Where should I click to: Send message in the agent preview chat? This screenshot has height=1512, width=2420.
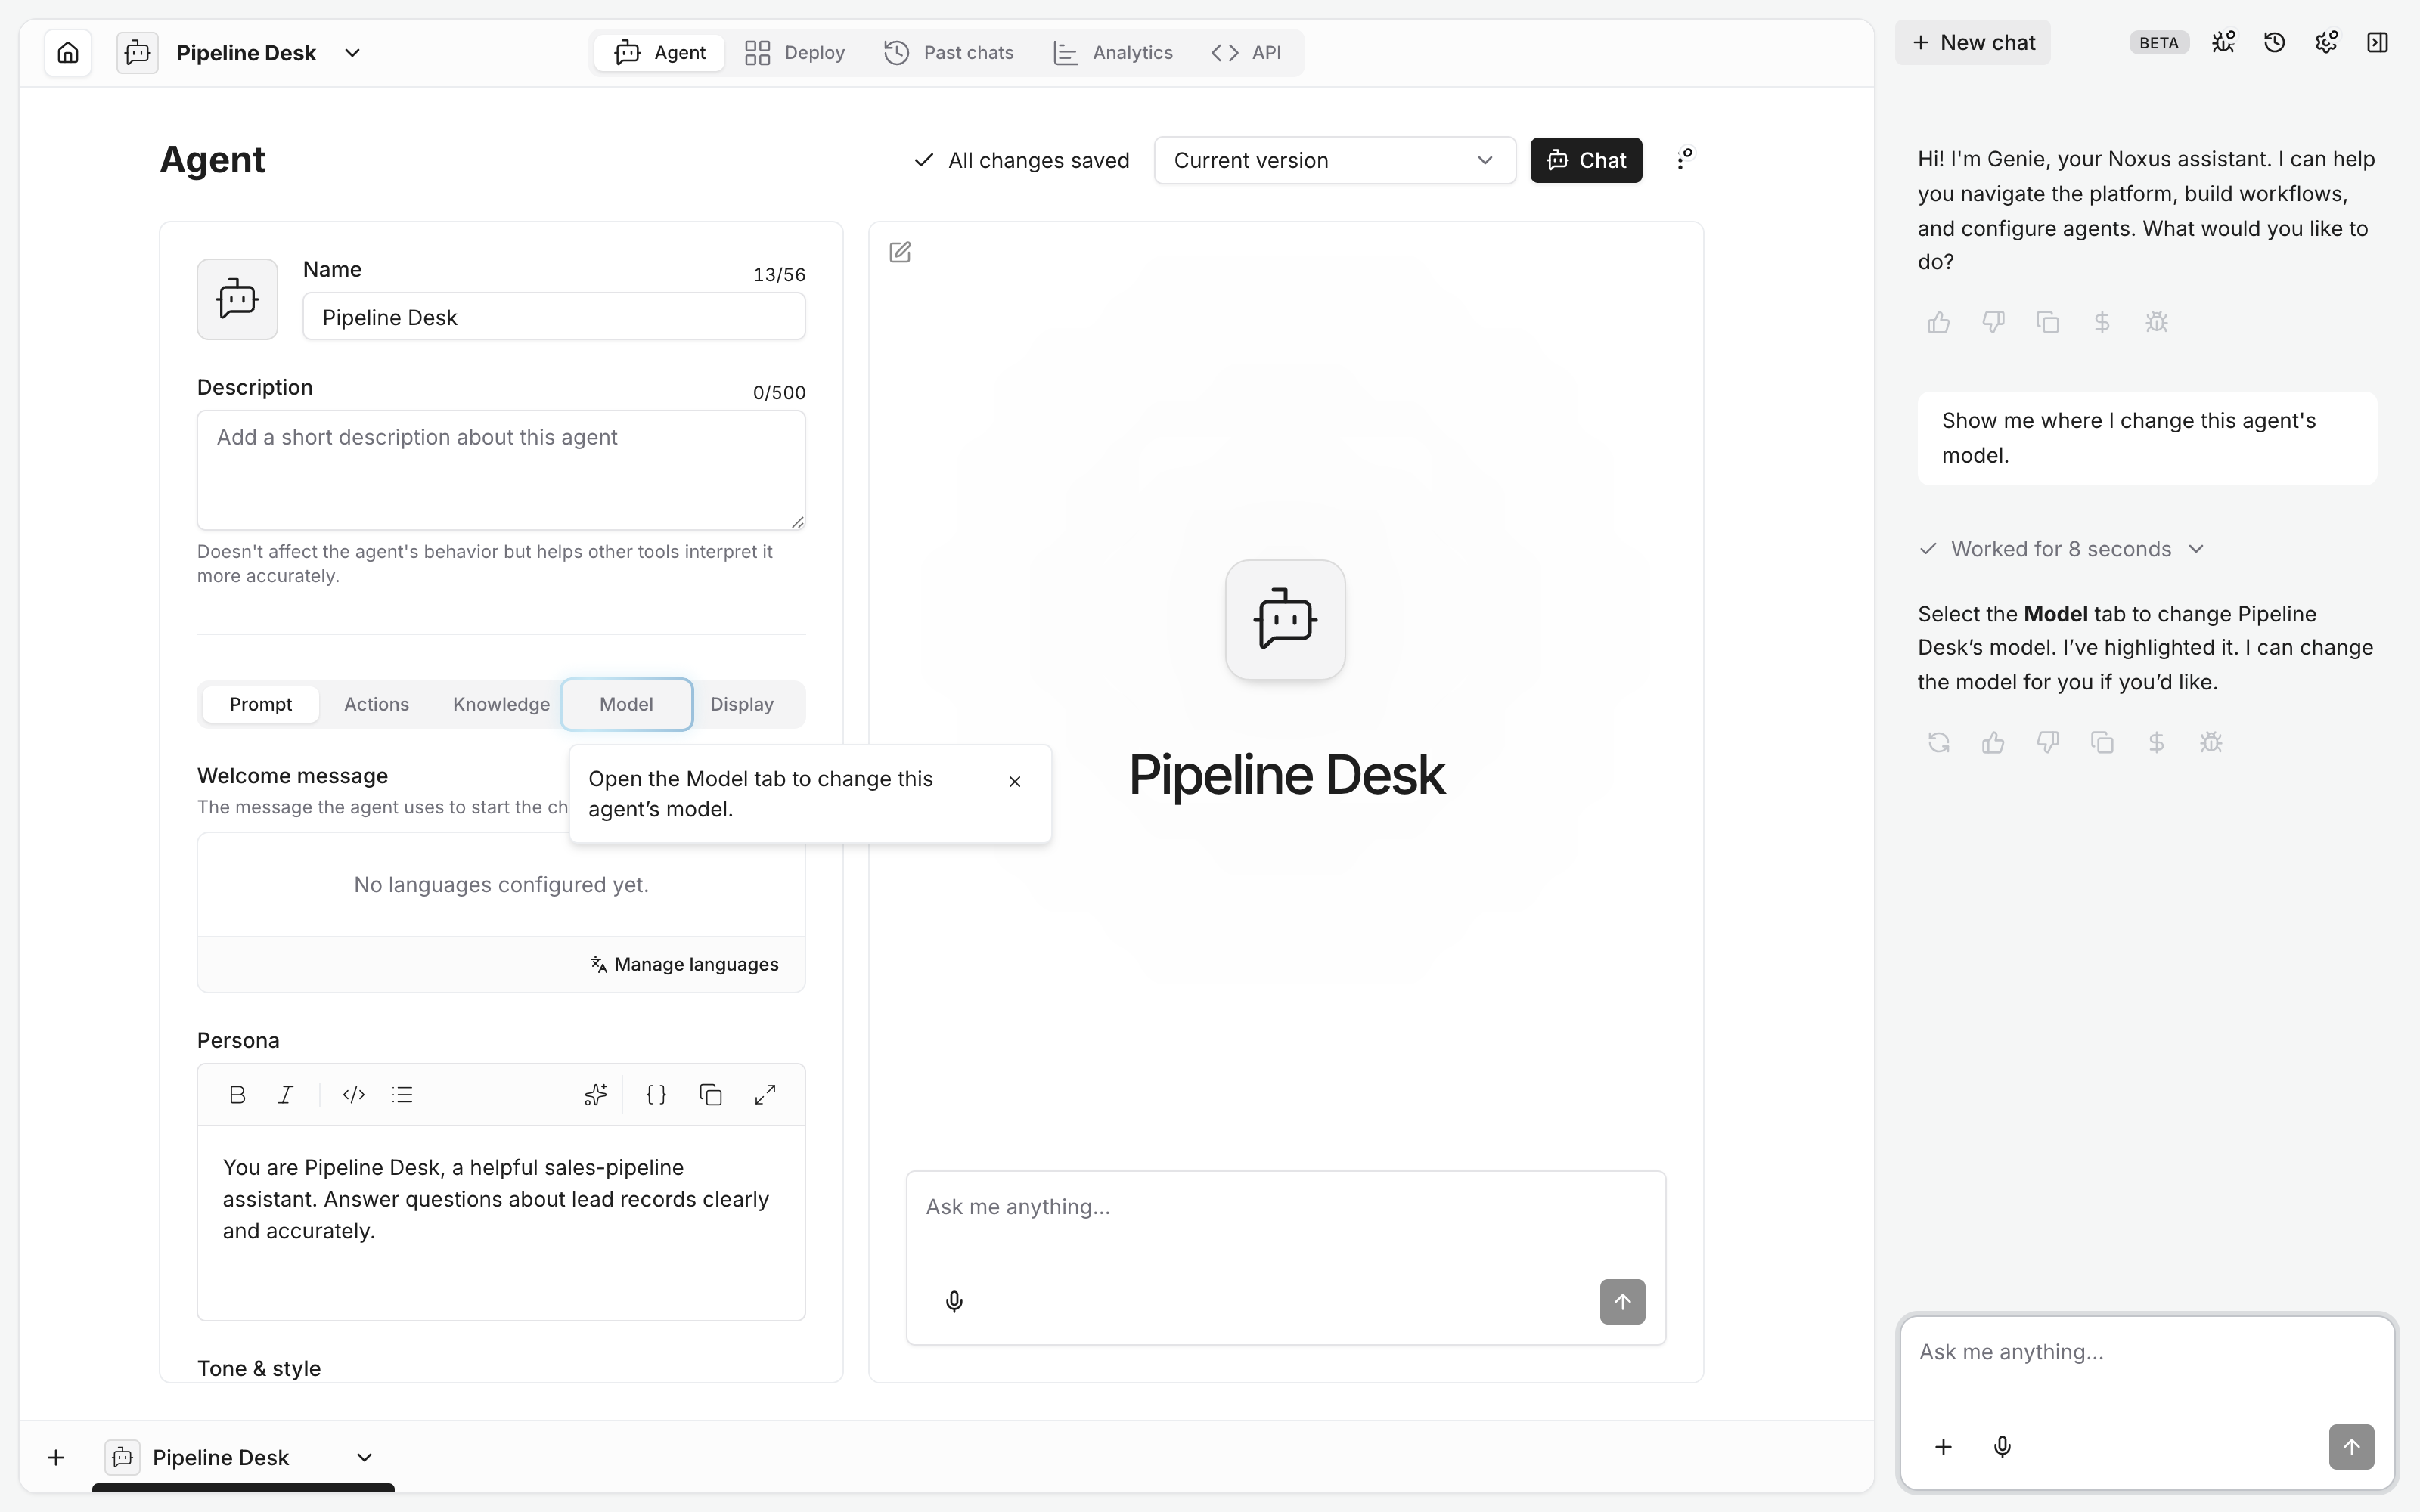pos(1622,1302)
